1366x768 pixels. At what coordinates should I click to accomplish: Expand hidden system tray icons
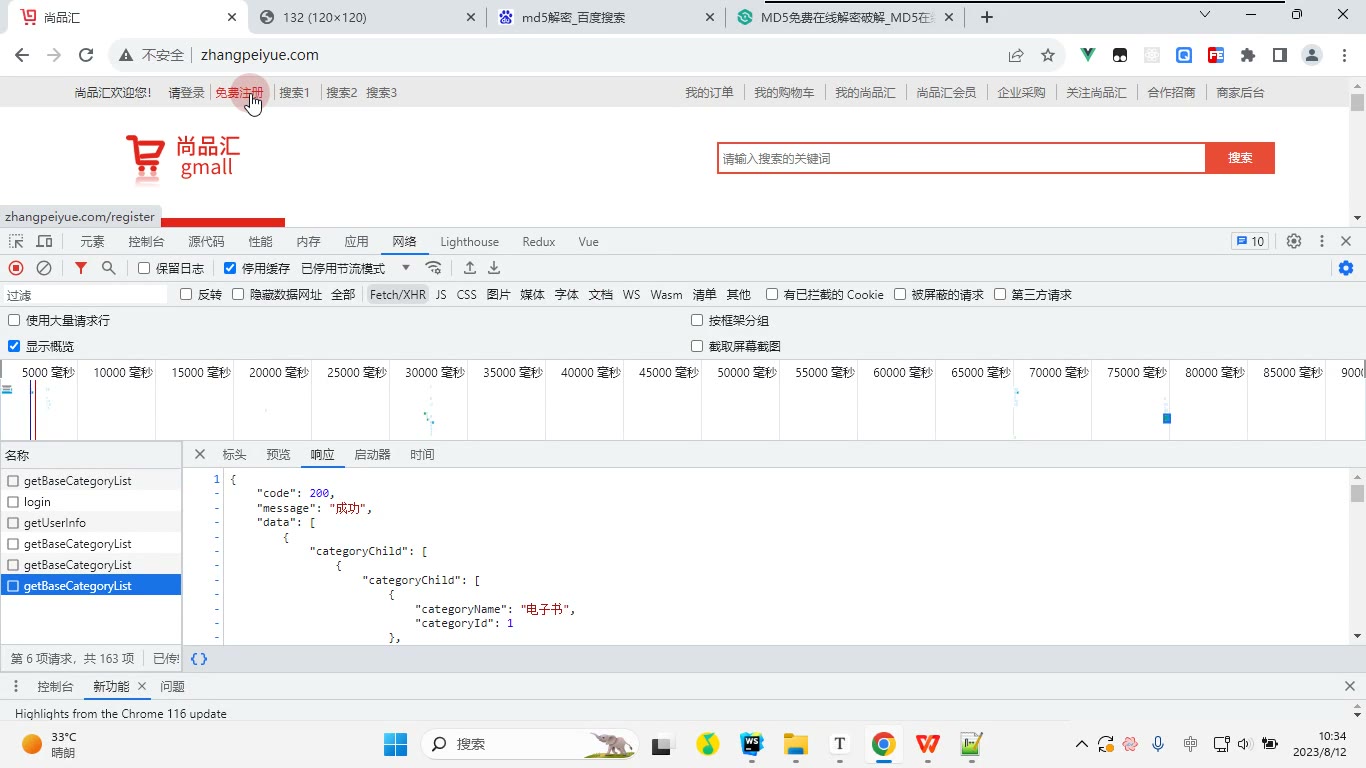pos(1082,744)
